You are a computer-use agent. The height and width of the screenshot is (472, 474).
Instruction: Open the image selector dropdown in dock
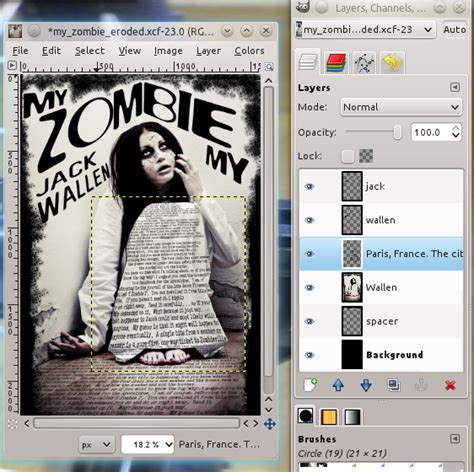[366, 30]
